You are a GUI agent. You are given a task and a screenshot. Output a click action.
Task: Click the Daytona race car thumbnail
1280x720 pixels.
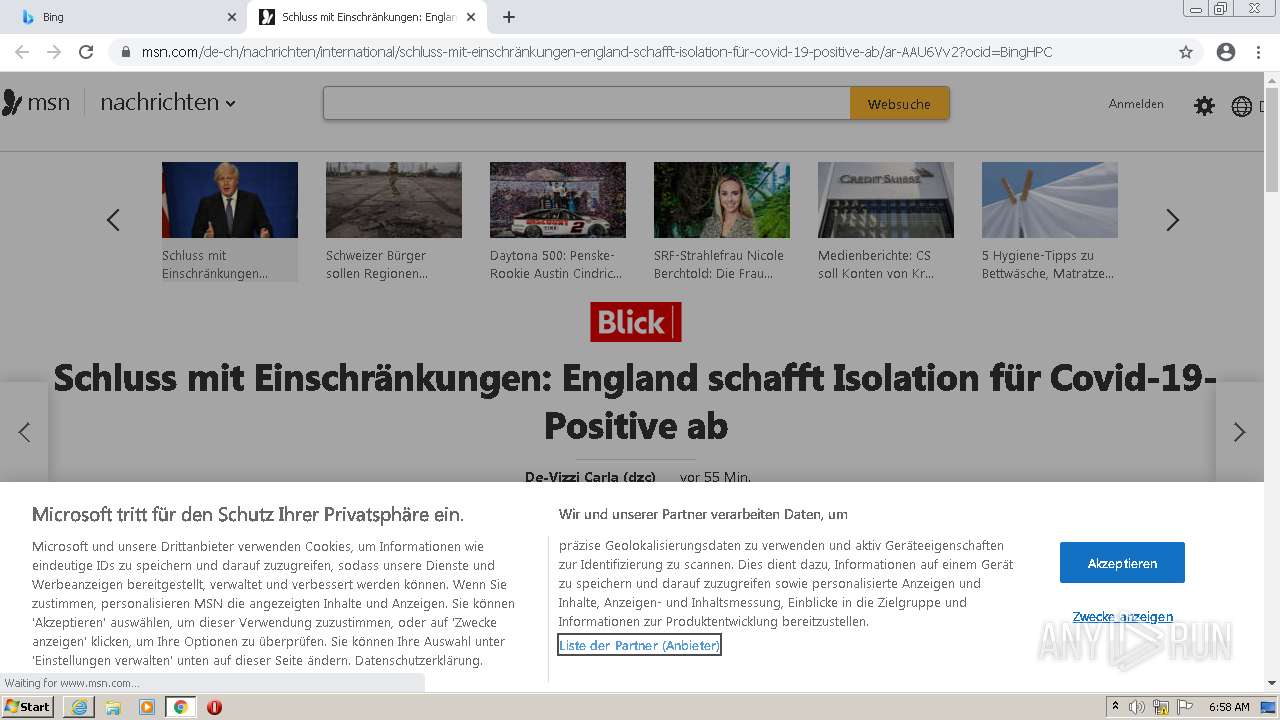[x=558, y=200]
